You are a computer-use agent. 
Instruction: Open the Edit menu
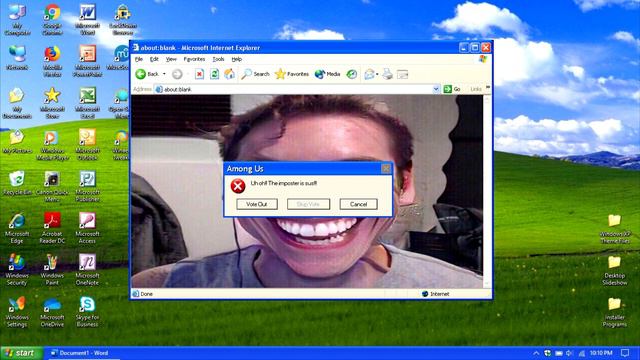pos(154,59)
